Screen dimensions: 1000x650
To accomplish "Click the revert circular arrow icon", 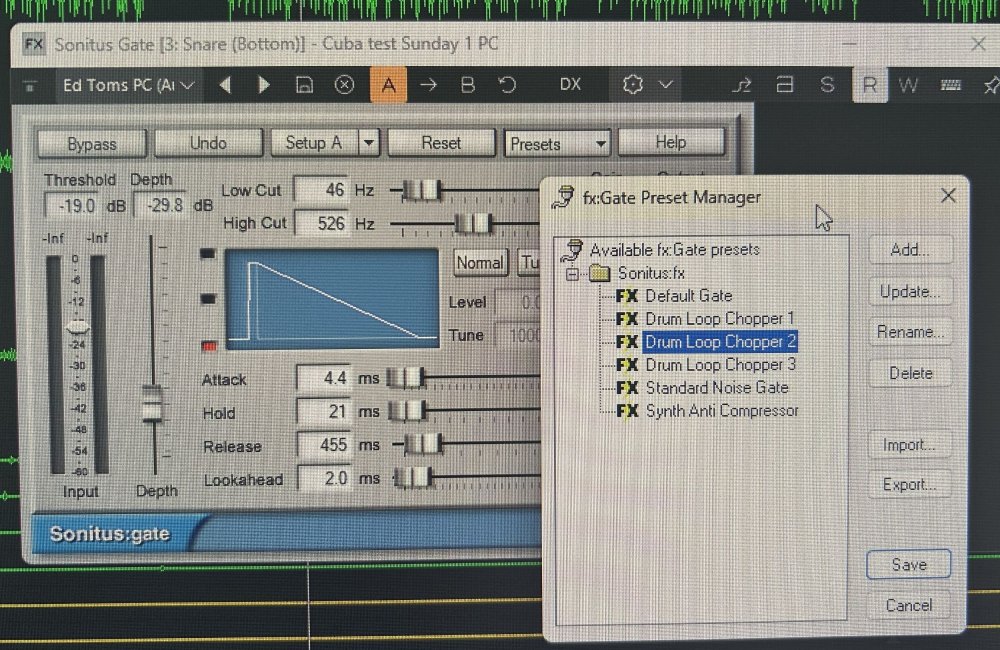I will point(507,85).
